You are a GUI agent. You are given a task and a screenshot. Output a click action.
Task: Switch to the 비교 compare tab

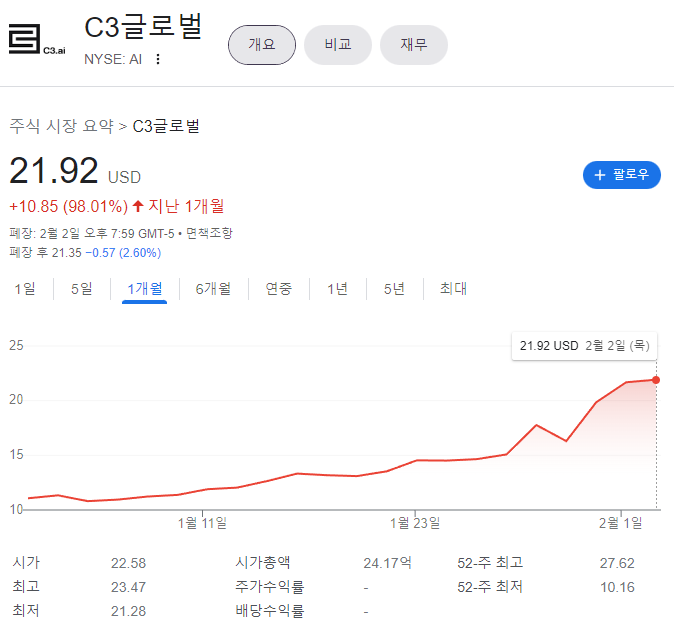pyautogui.click(x=338, y=45)
